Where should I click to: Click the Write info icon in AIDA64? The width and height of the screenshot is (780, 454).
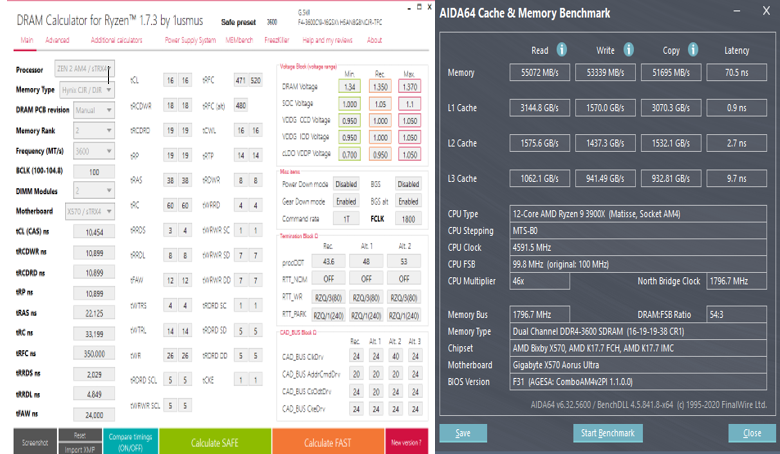tap(629, 49)
